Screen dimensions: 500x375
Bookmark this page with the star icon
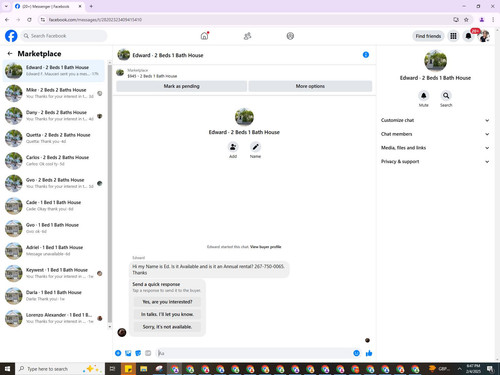tap(466, 20)
